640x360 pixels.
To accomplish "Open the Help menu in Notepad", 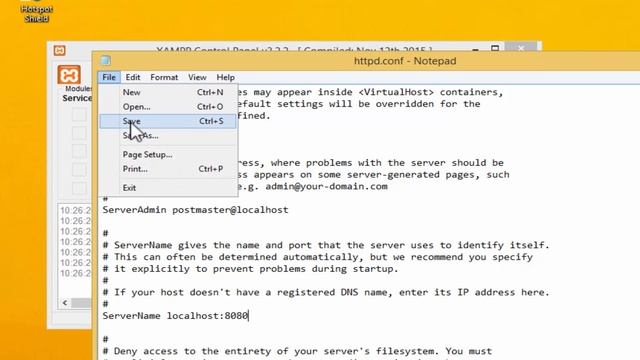I will pyautogui.click(x=225, y=77).
